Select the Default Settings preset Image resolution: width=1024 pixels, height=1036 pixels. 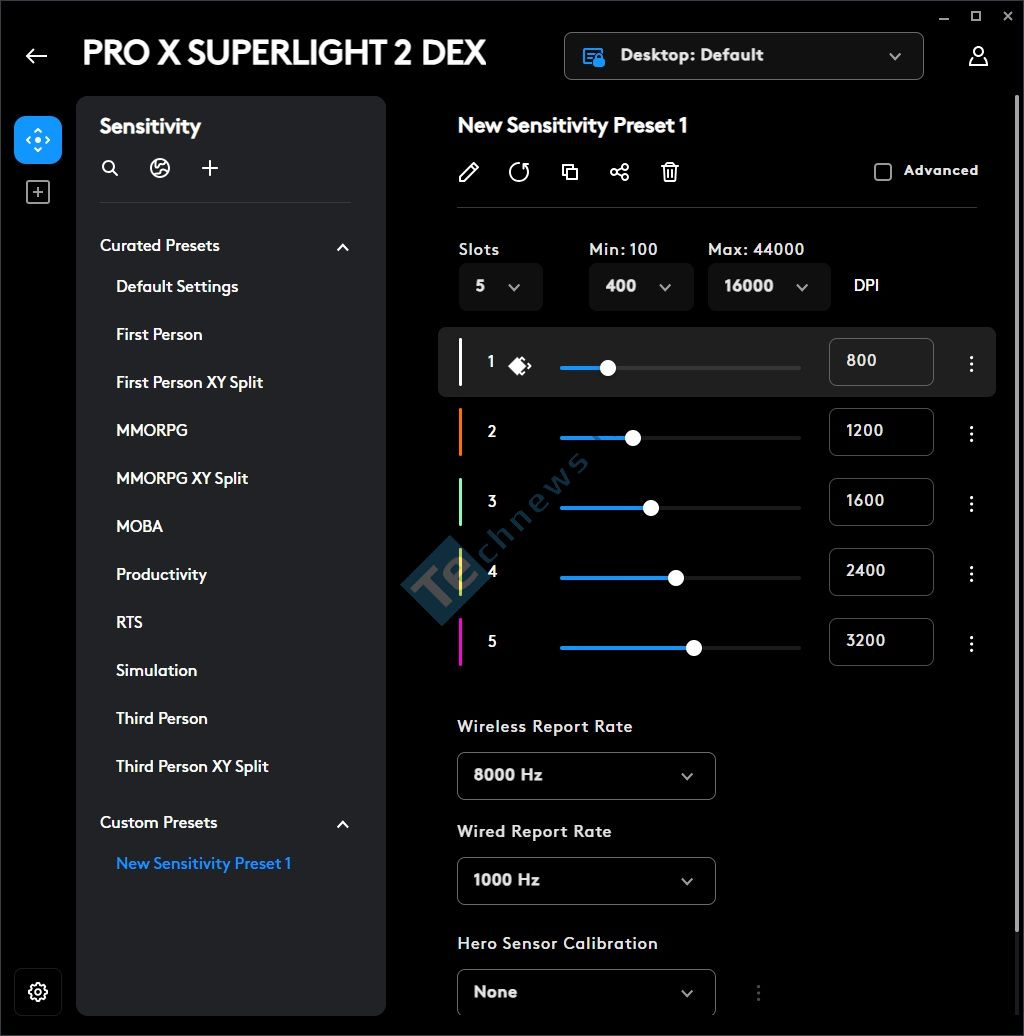[177, 287]
